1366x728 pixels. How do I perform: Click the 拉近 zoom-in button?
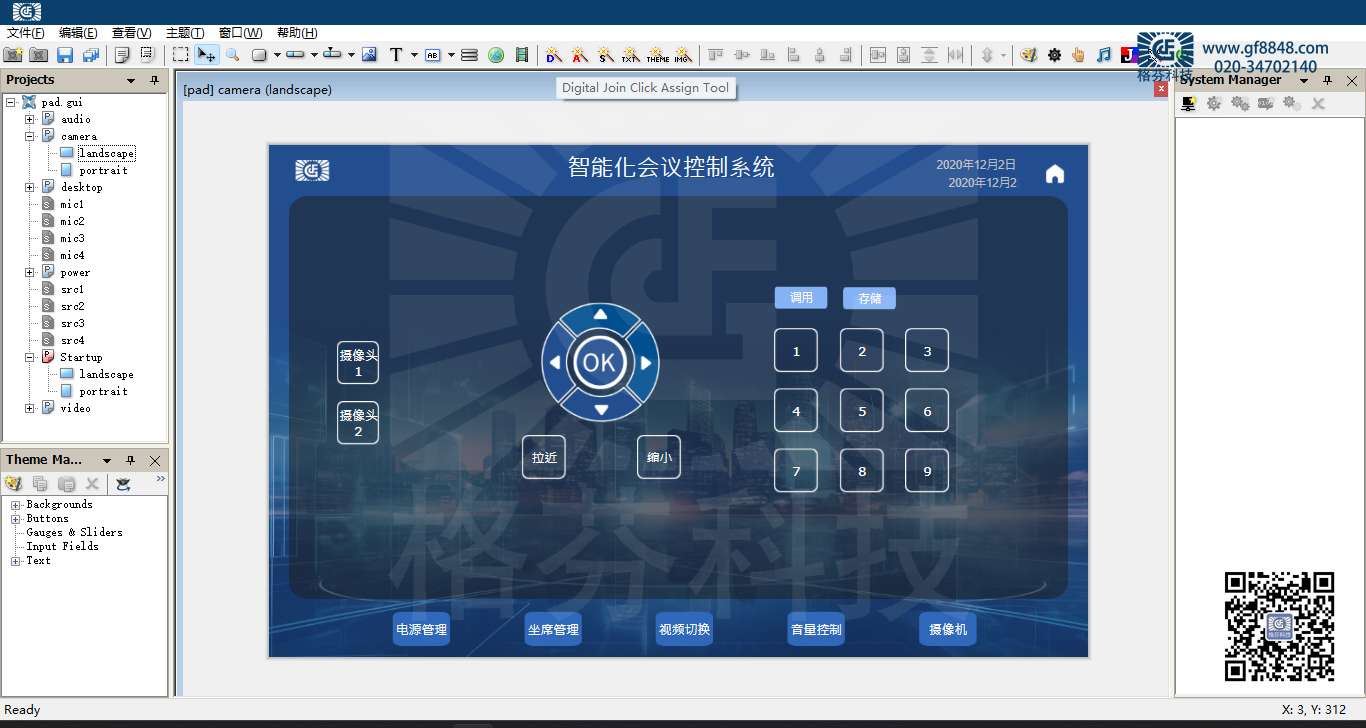(x=544, y=457)
